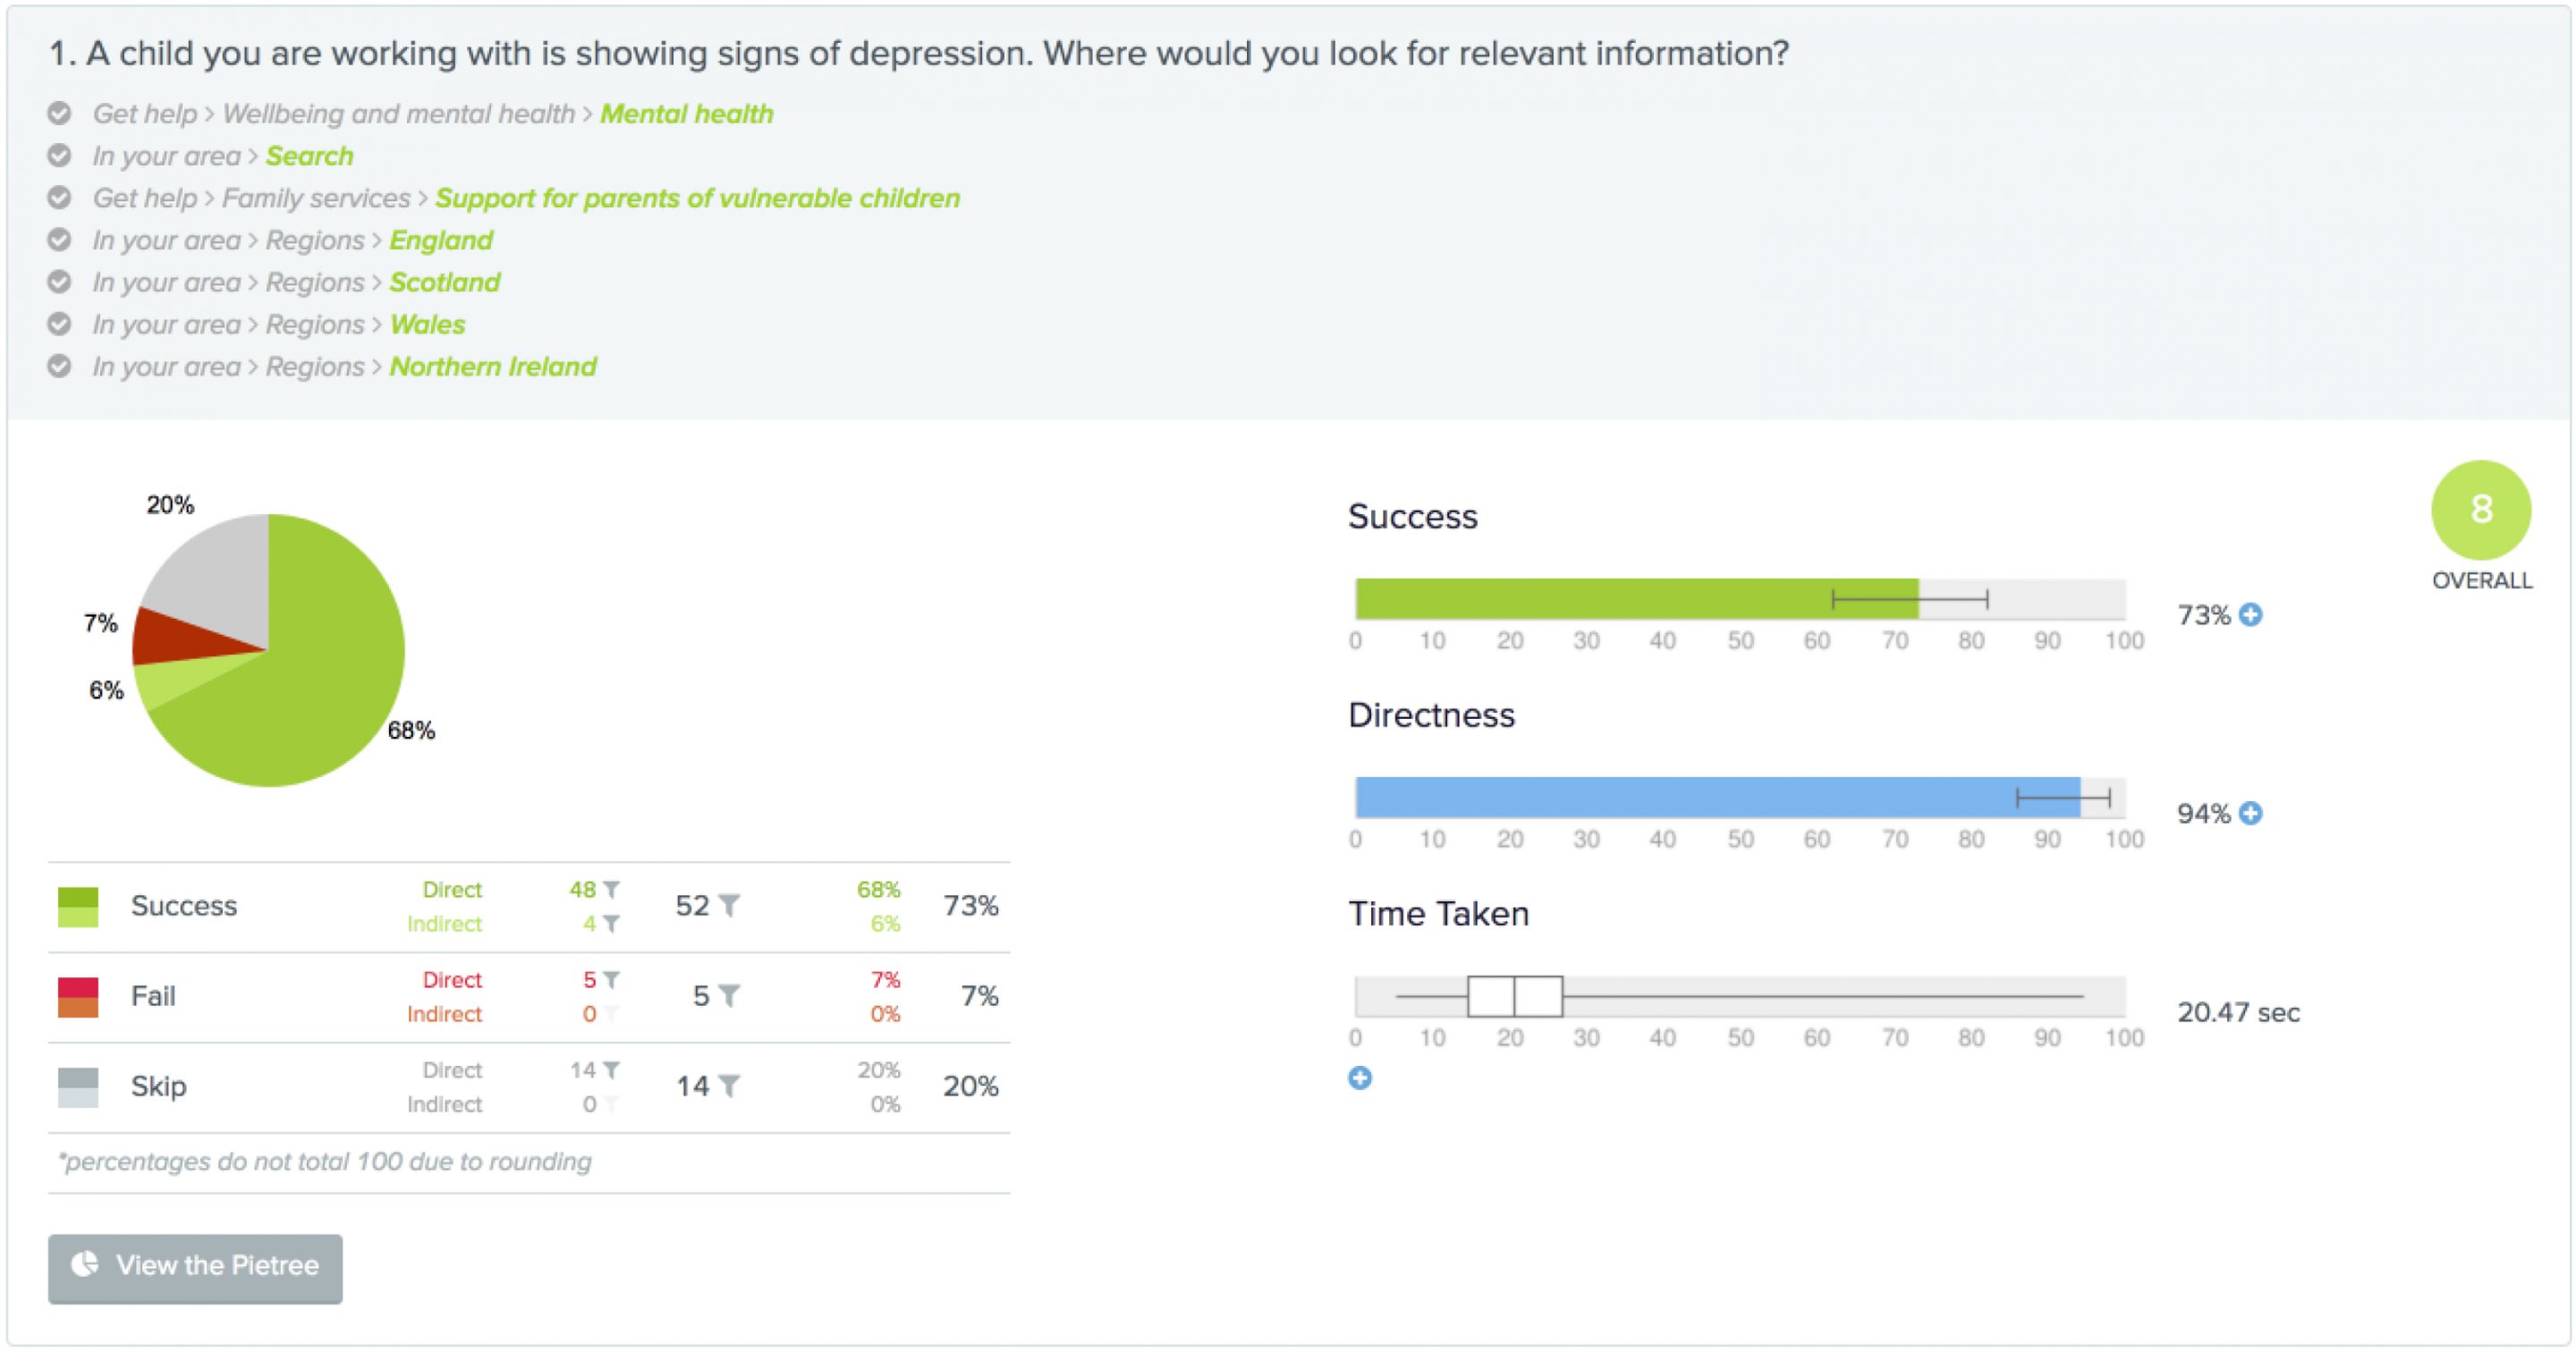Click the Wales correct answer link
2576x1352 pixels.
pyautogui.click(x=427, y=324)
